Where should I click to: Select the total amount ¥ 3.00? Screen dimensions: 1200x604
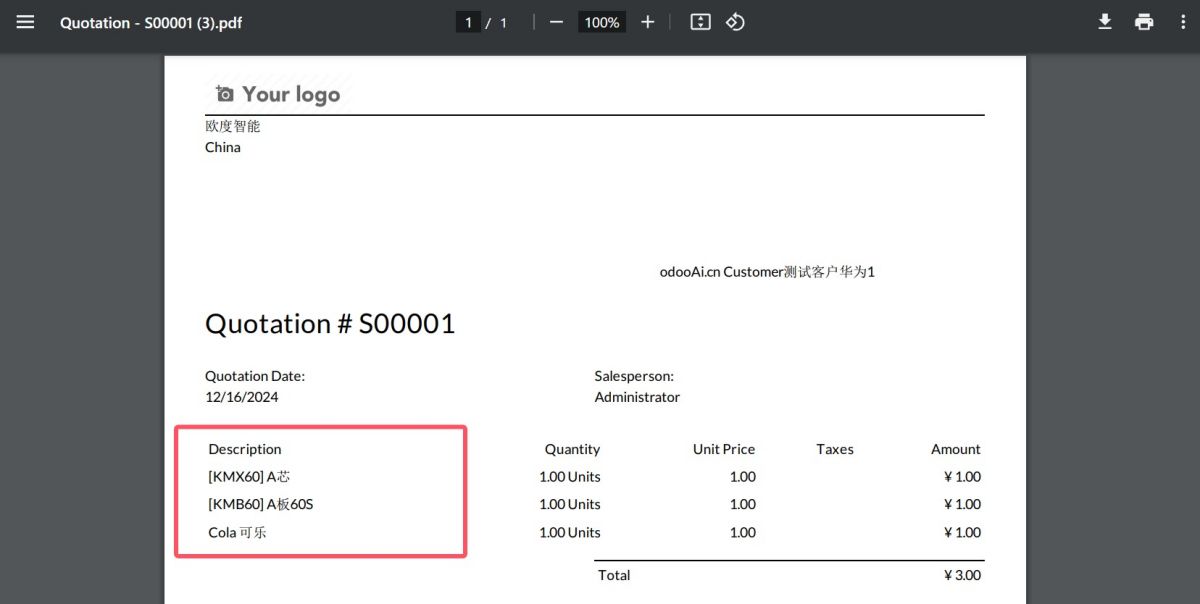click(963, 575)
